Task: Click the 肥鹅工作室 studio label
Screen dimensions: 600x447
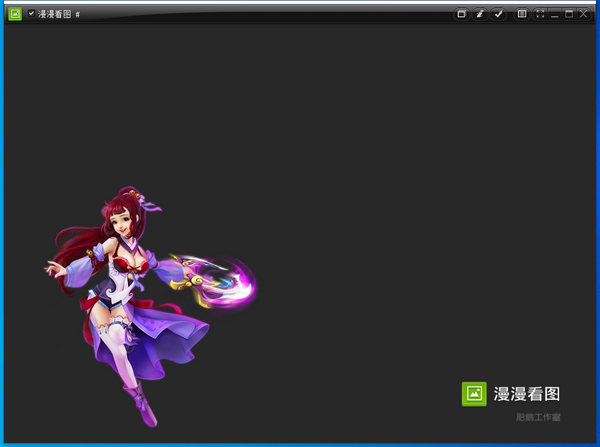Action: [x=538, y=418]
